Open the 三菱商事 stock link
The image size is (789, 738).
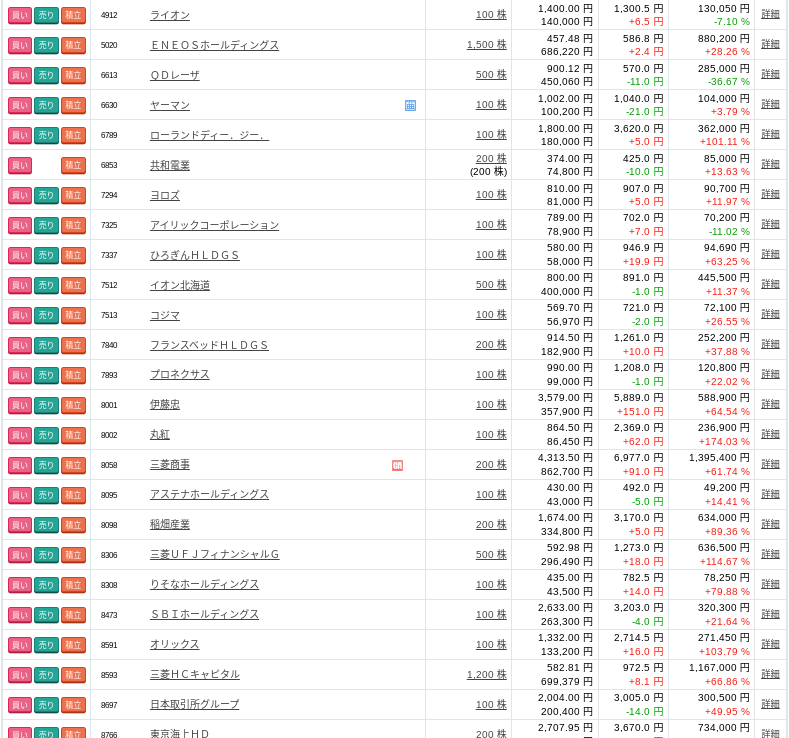pyautogui.click(x=170, y=465)
